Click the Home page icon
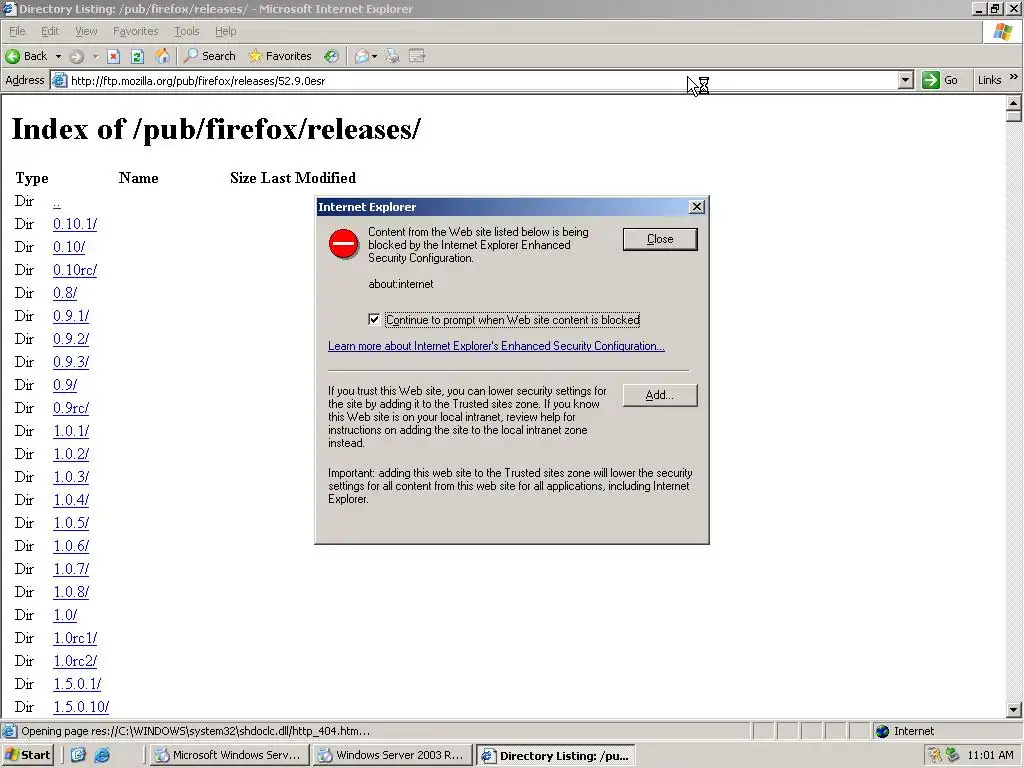The width and height of the screenshot is (1024, 768). [x=162, y=56]
